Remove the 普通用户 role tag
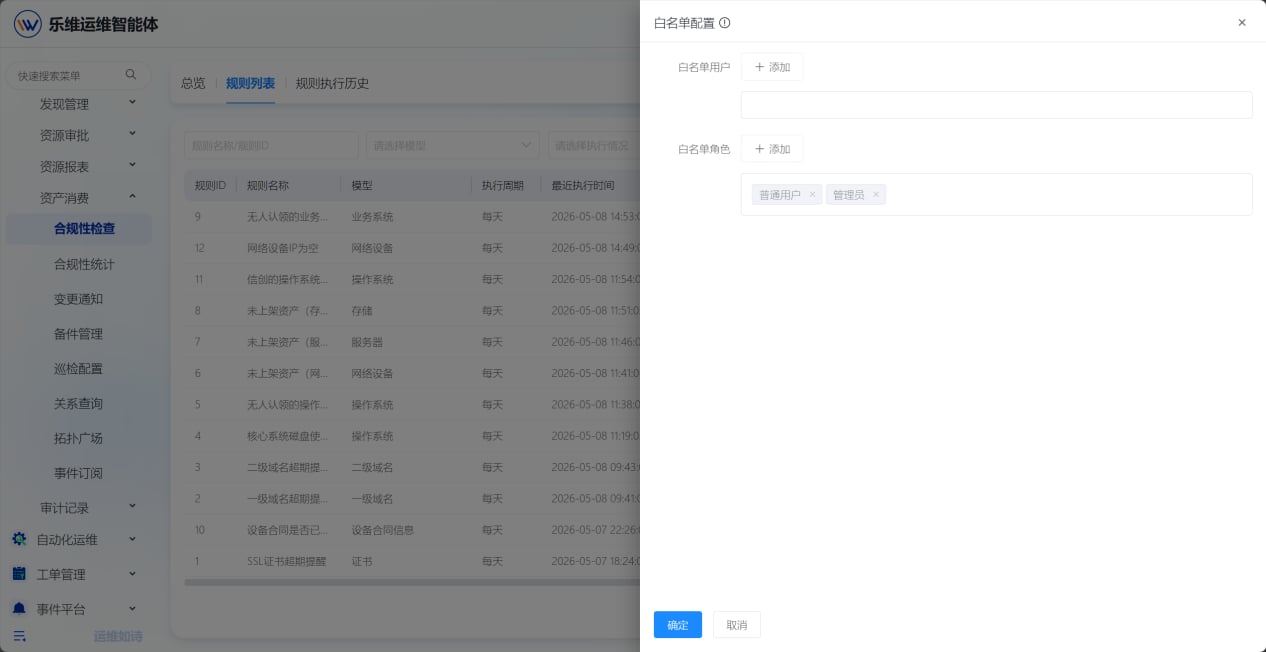This screenshot has width=1266, height=652. [x=813, y=195]
